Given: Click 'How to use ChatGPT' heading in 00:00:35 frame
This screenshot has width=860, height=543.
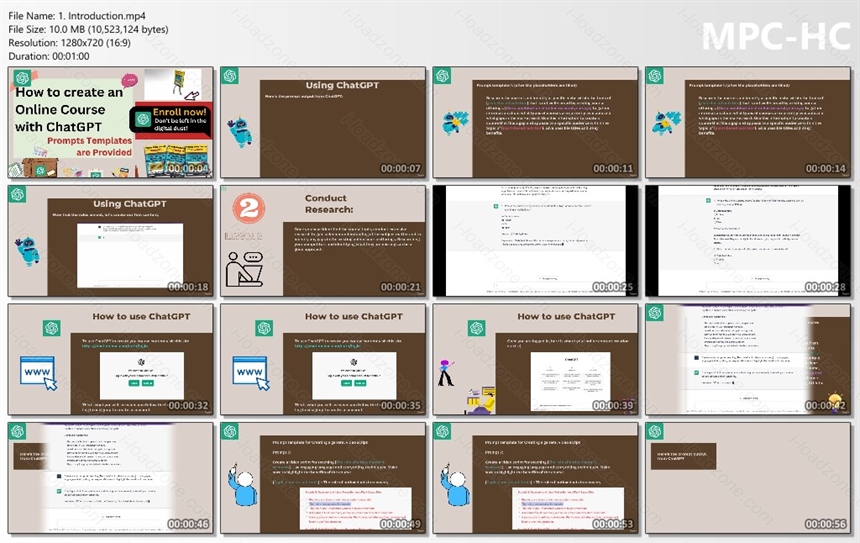Looking at the screenshot, I should pos(354,316).
